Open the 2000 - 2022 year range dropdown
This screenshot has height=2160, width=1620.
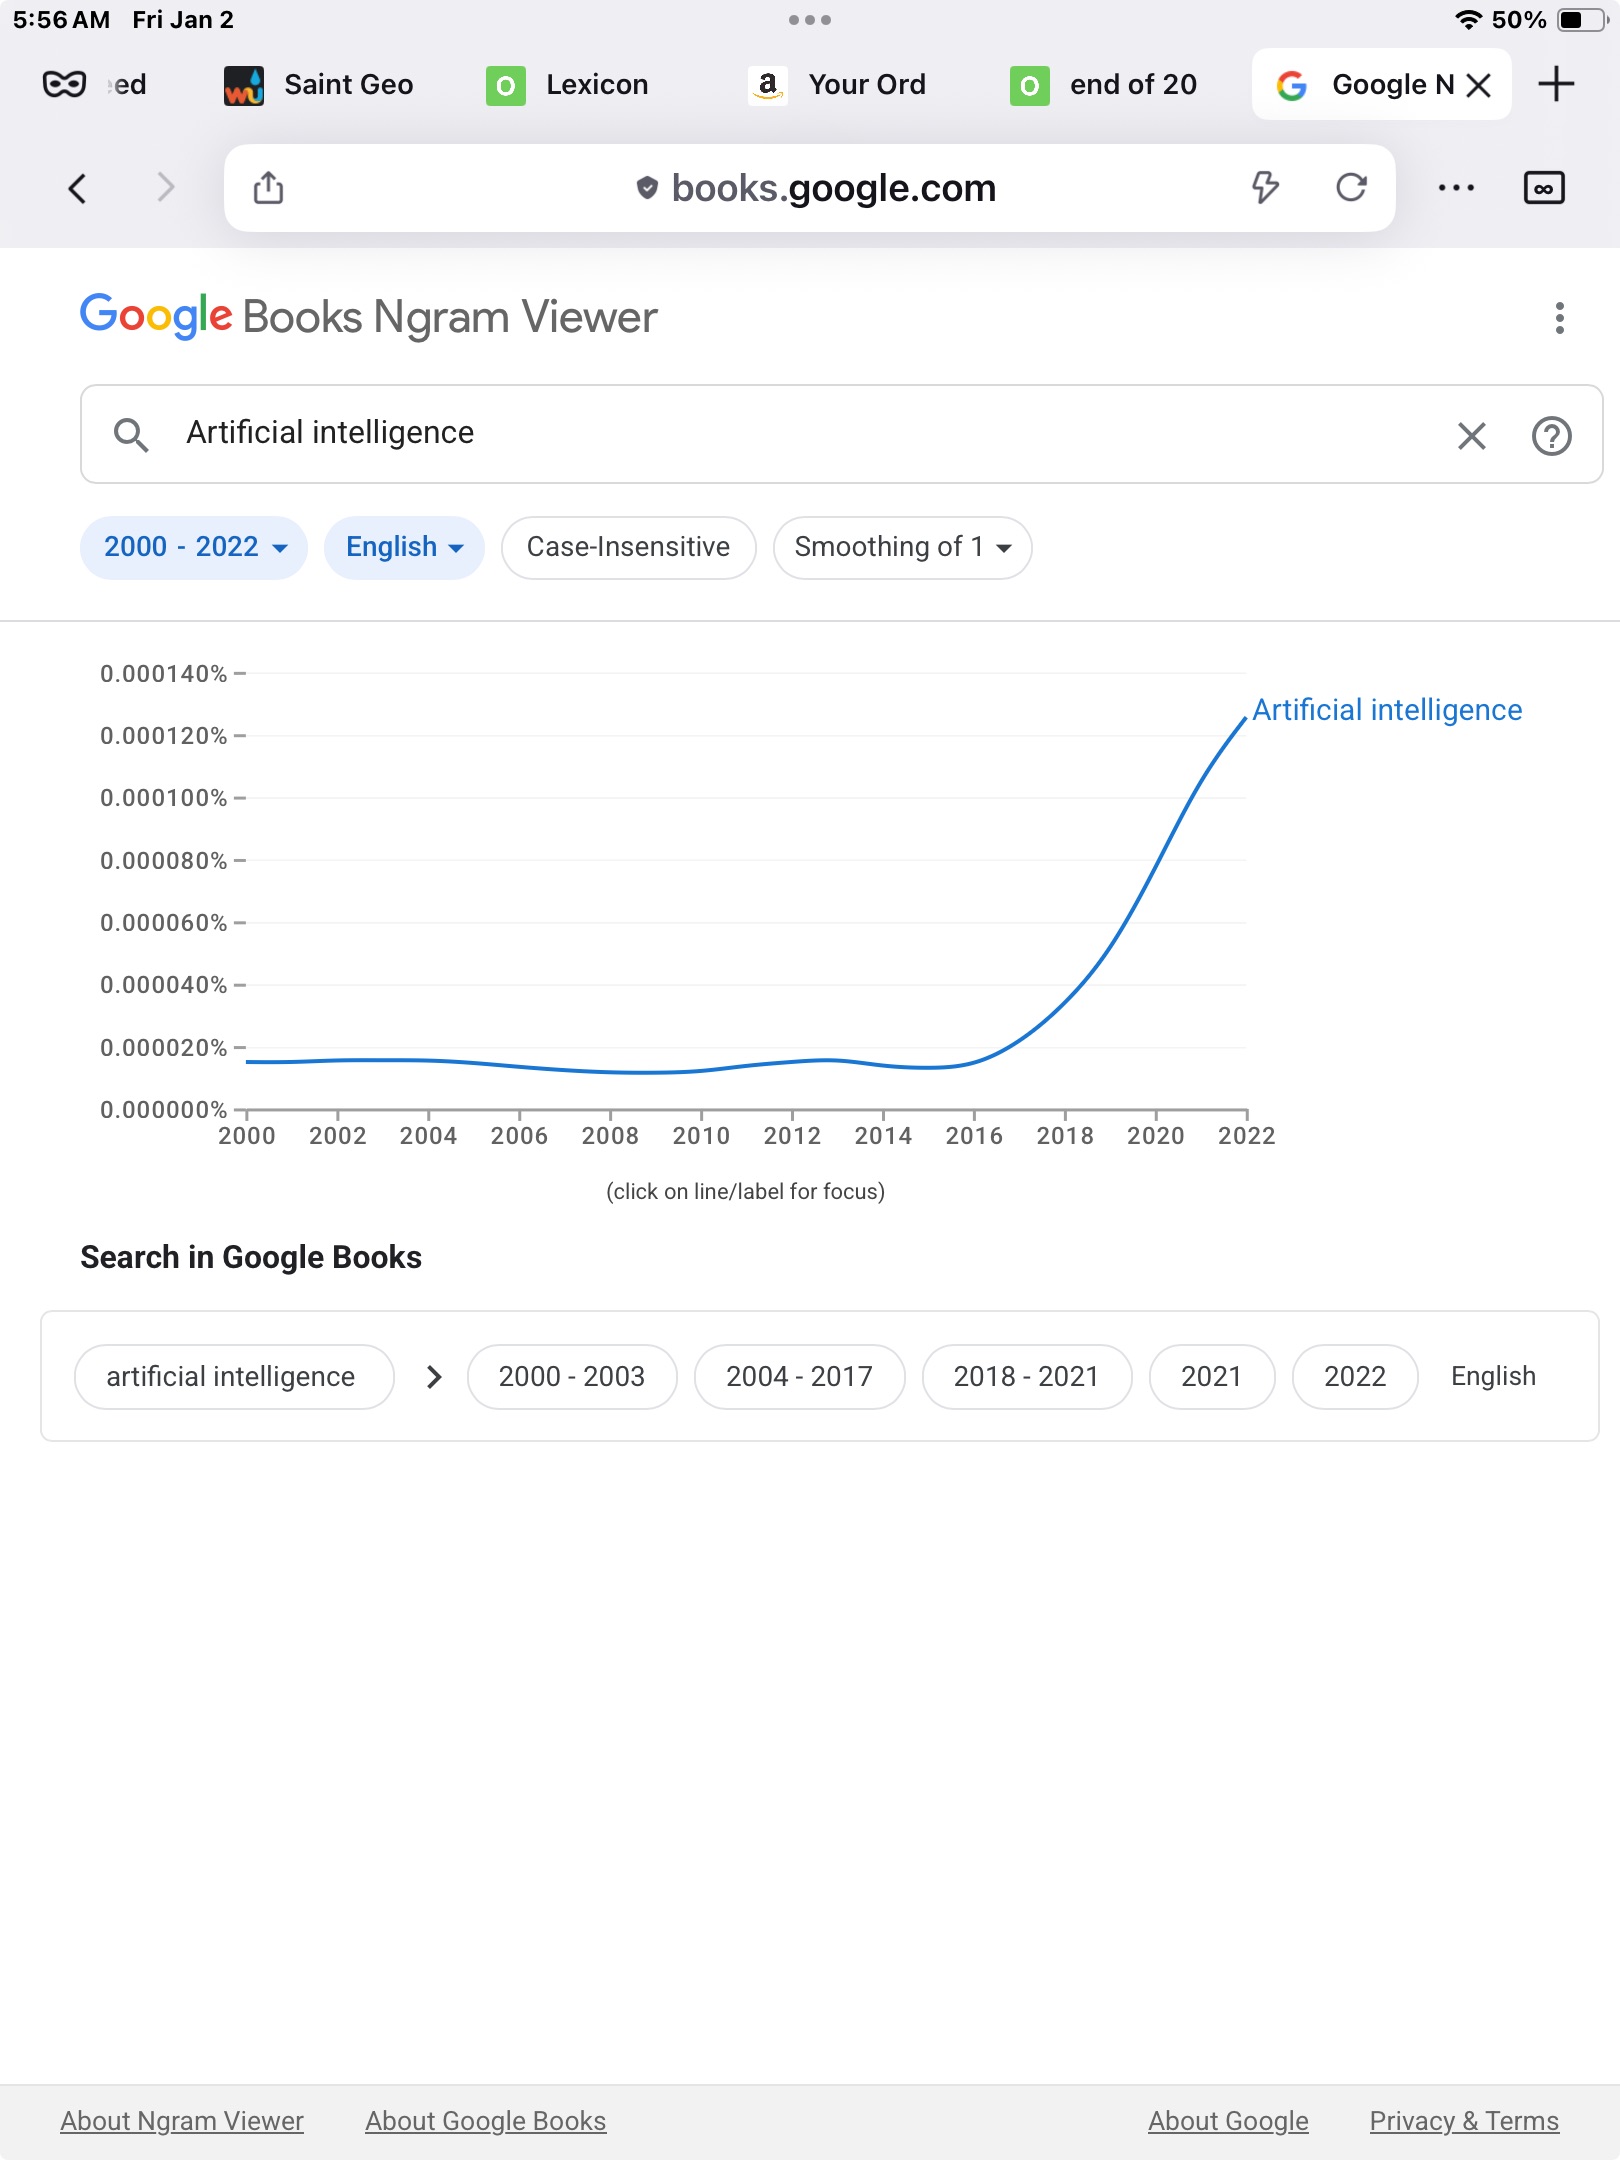(194, 547)
